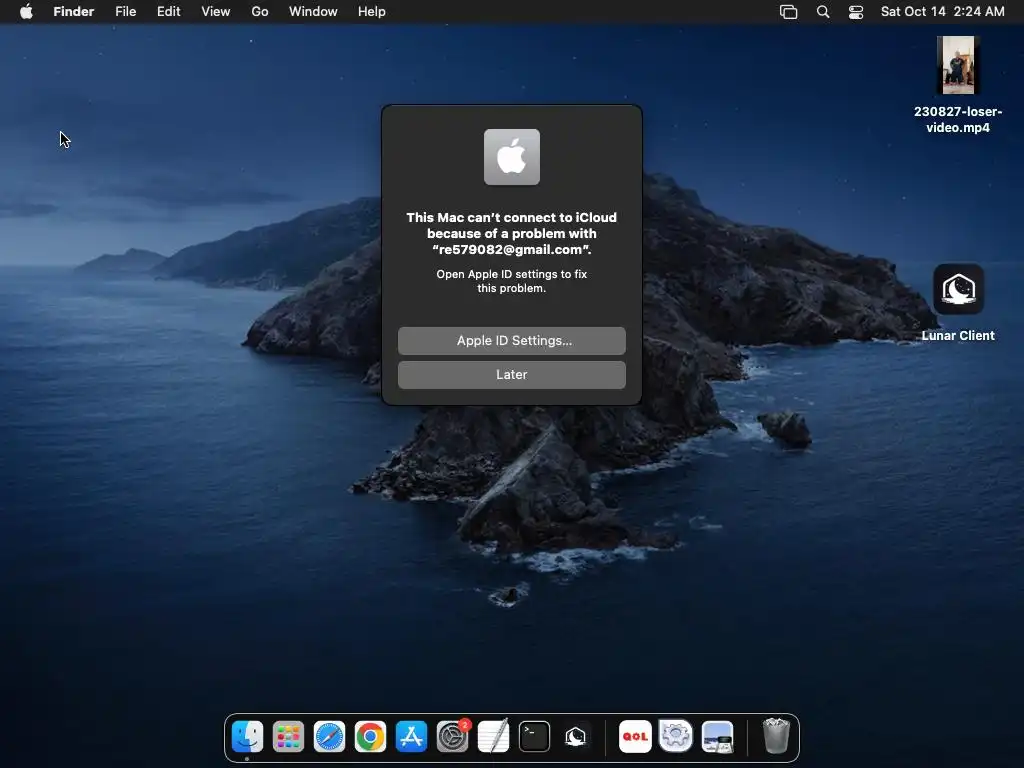Open TextEdit in the Dock
Image resolution: width=1024 pixels, height=768 pixels.
[493, 737]
